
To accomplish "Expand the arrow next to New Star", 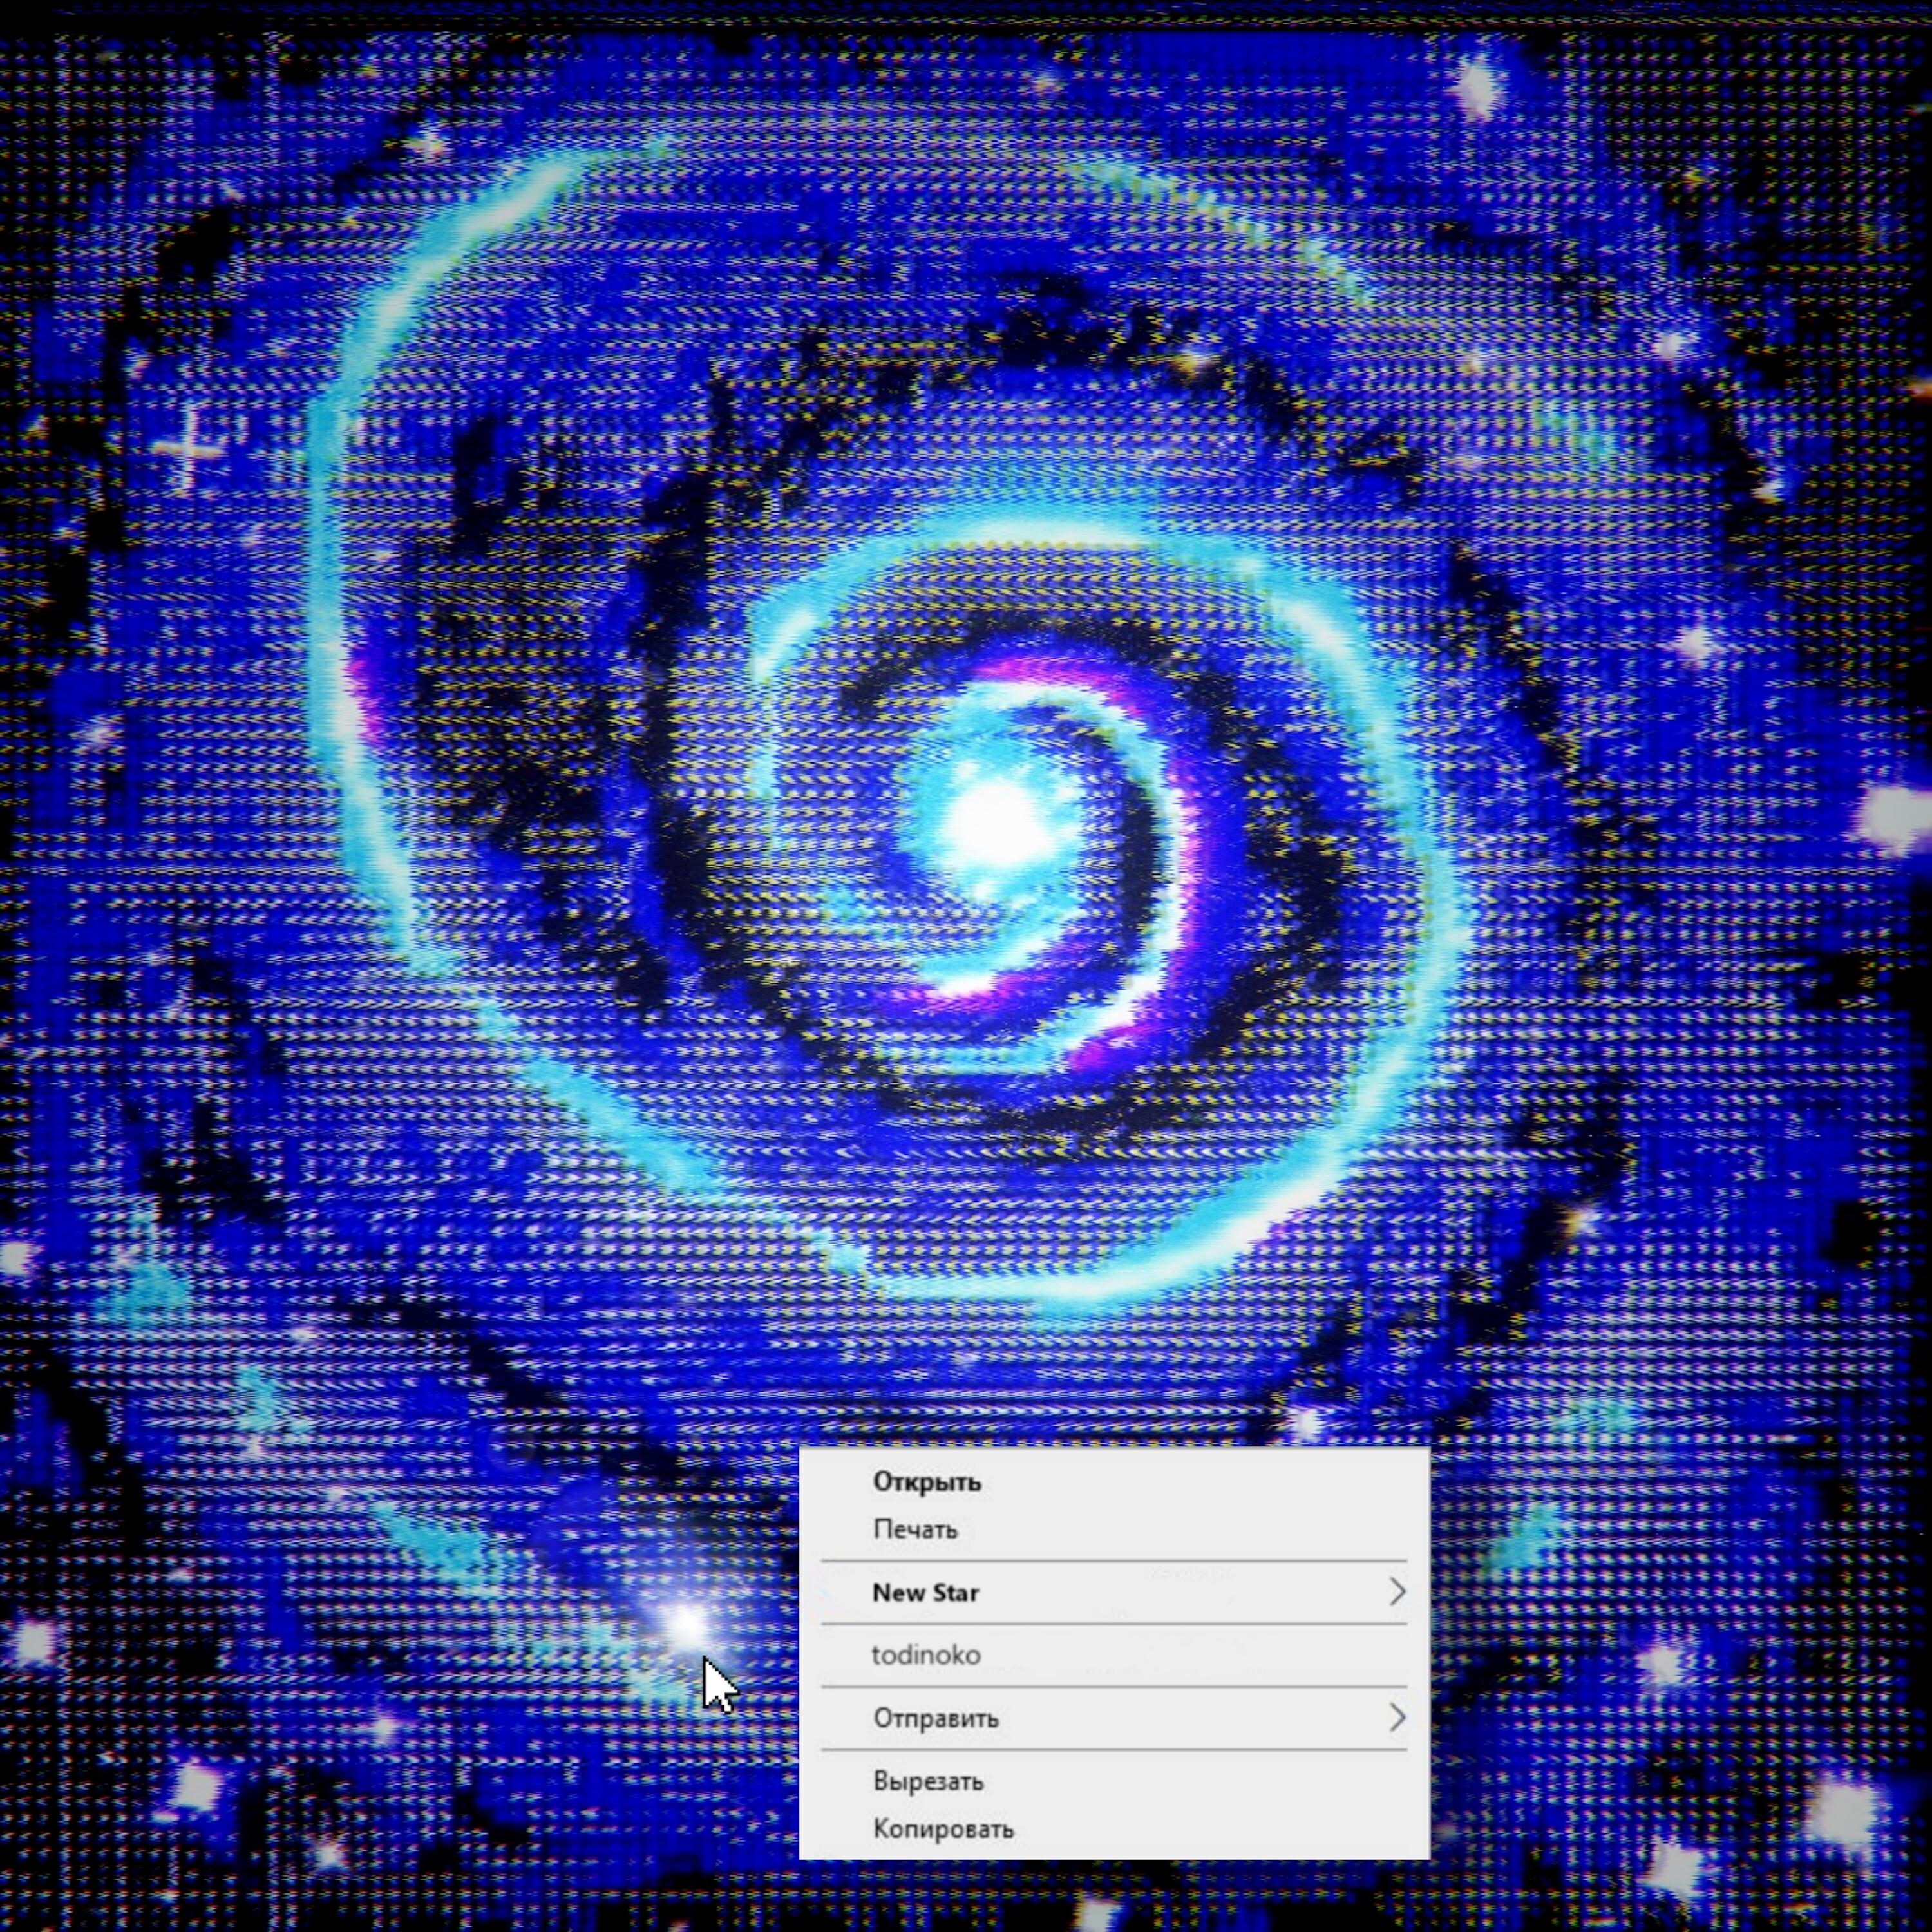I will pos(1398,1592).
